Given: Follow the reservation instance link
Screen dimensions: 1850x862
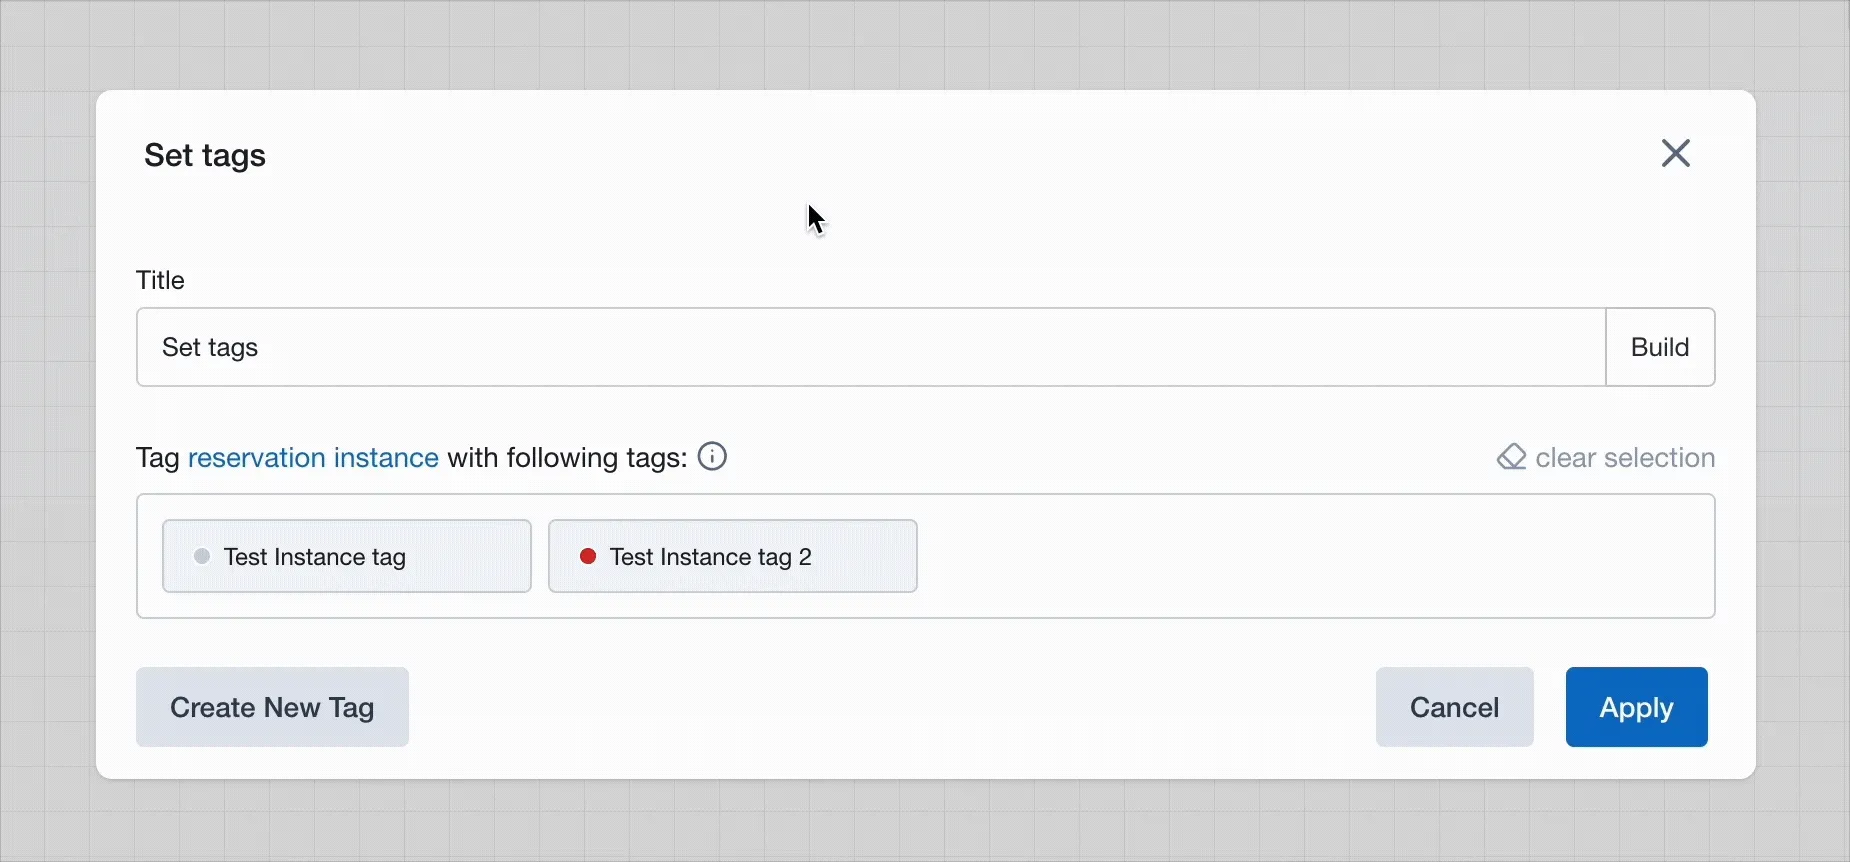Looking at the screenshot, I should [313, 458].
